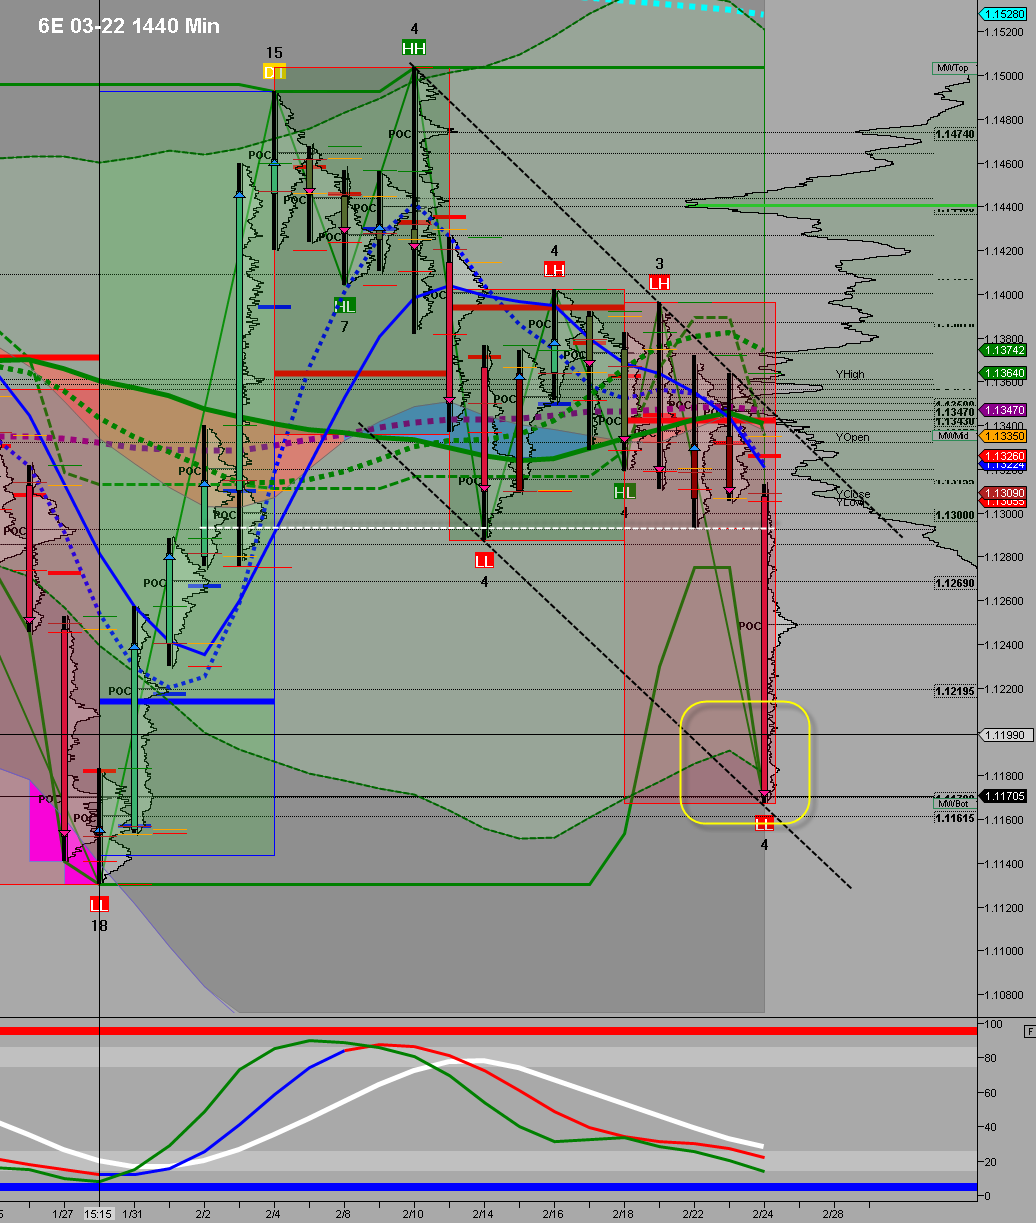Click the 1/31 date label
The height and width of the screenshot is (1223, 1036).
tap(132, 1214)
